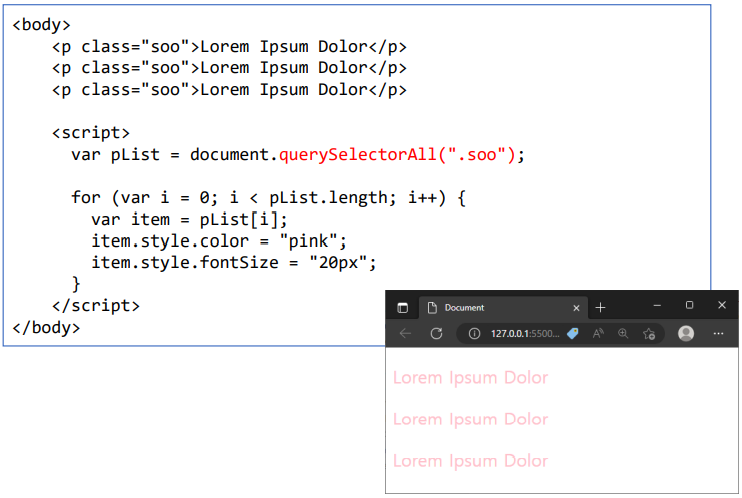Image resolution: width=742 pixels, height=498 pixels.
Task: Open the shopping tag icon
Action: coord(573,334)
